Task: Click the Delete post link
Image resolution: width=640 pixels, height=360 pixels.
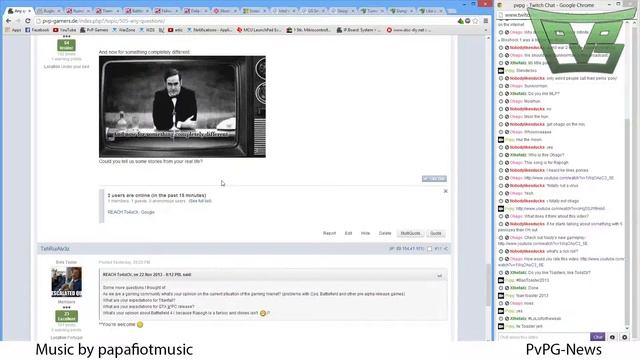Action: point(385,233)
